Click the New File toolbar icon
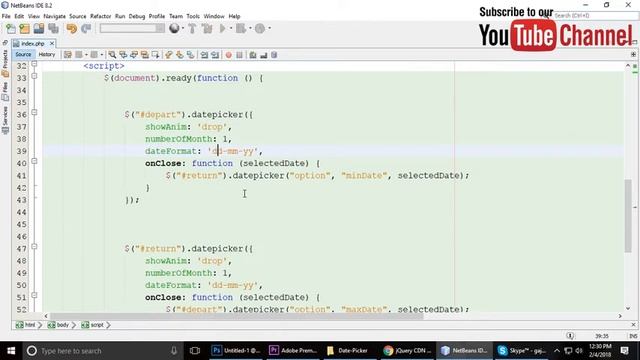 11,29
